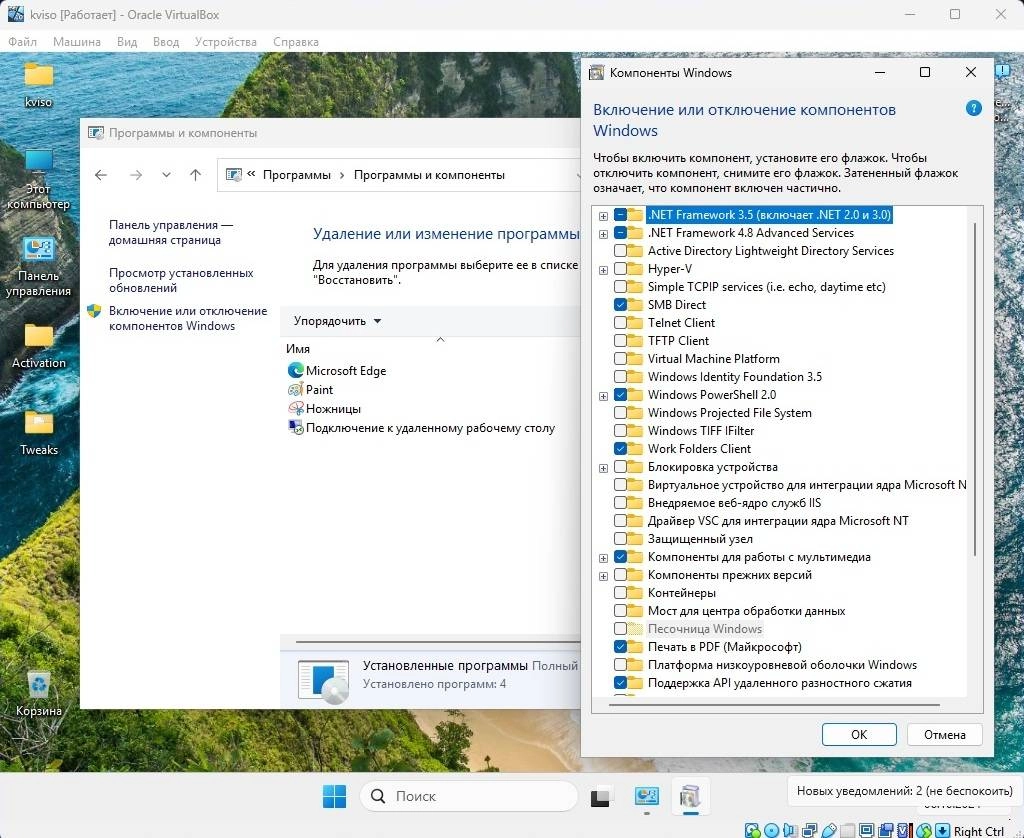Image resolution: width=1024 pixels, height=838 pixels.
Task: Go back in Программы и компоненты window
Action: coord(101,175)
